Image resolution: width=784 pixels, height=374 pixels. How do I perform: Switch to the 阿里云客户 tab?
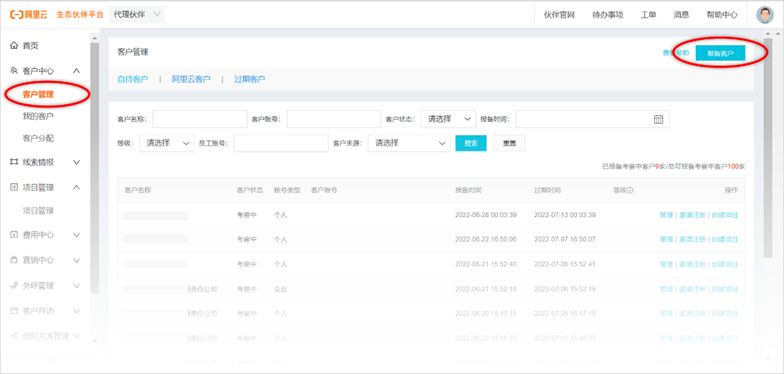click(x=191, y=79)
